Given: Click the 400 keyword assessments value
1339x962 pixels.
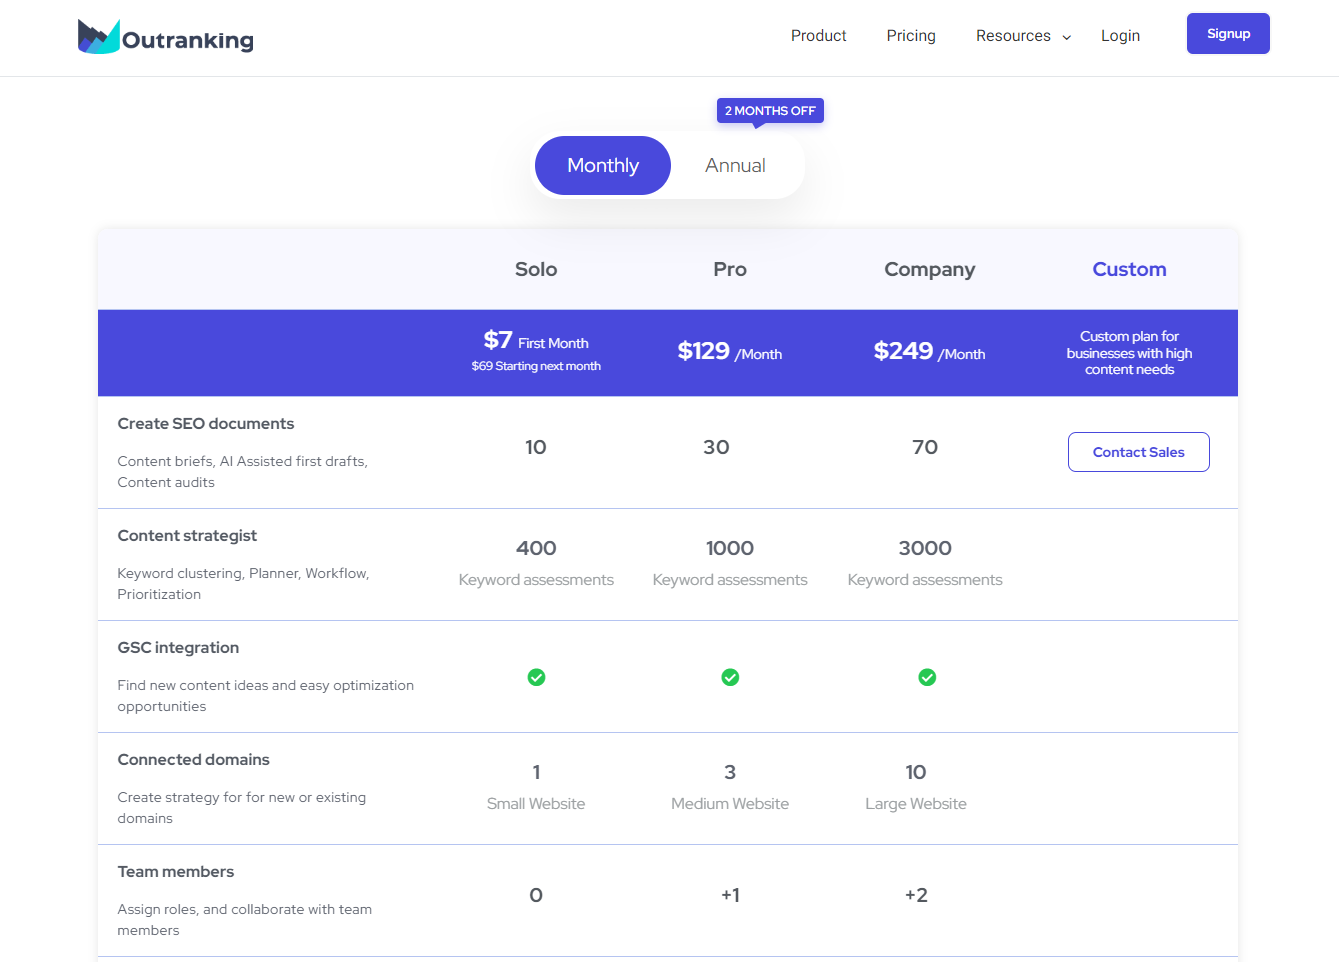Looking at the screenshot, I should click(536, 548).
